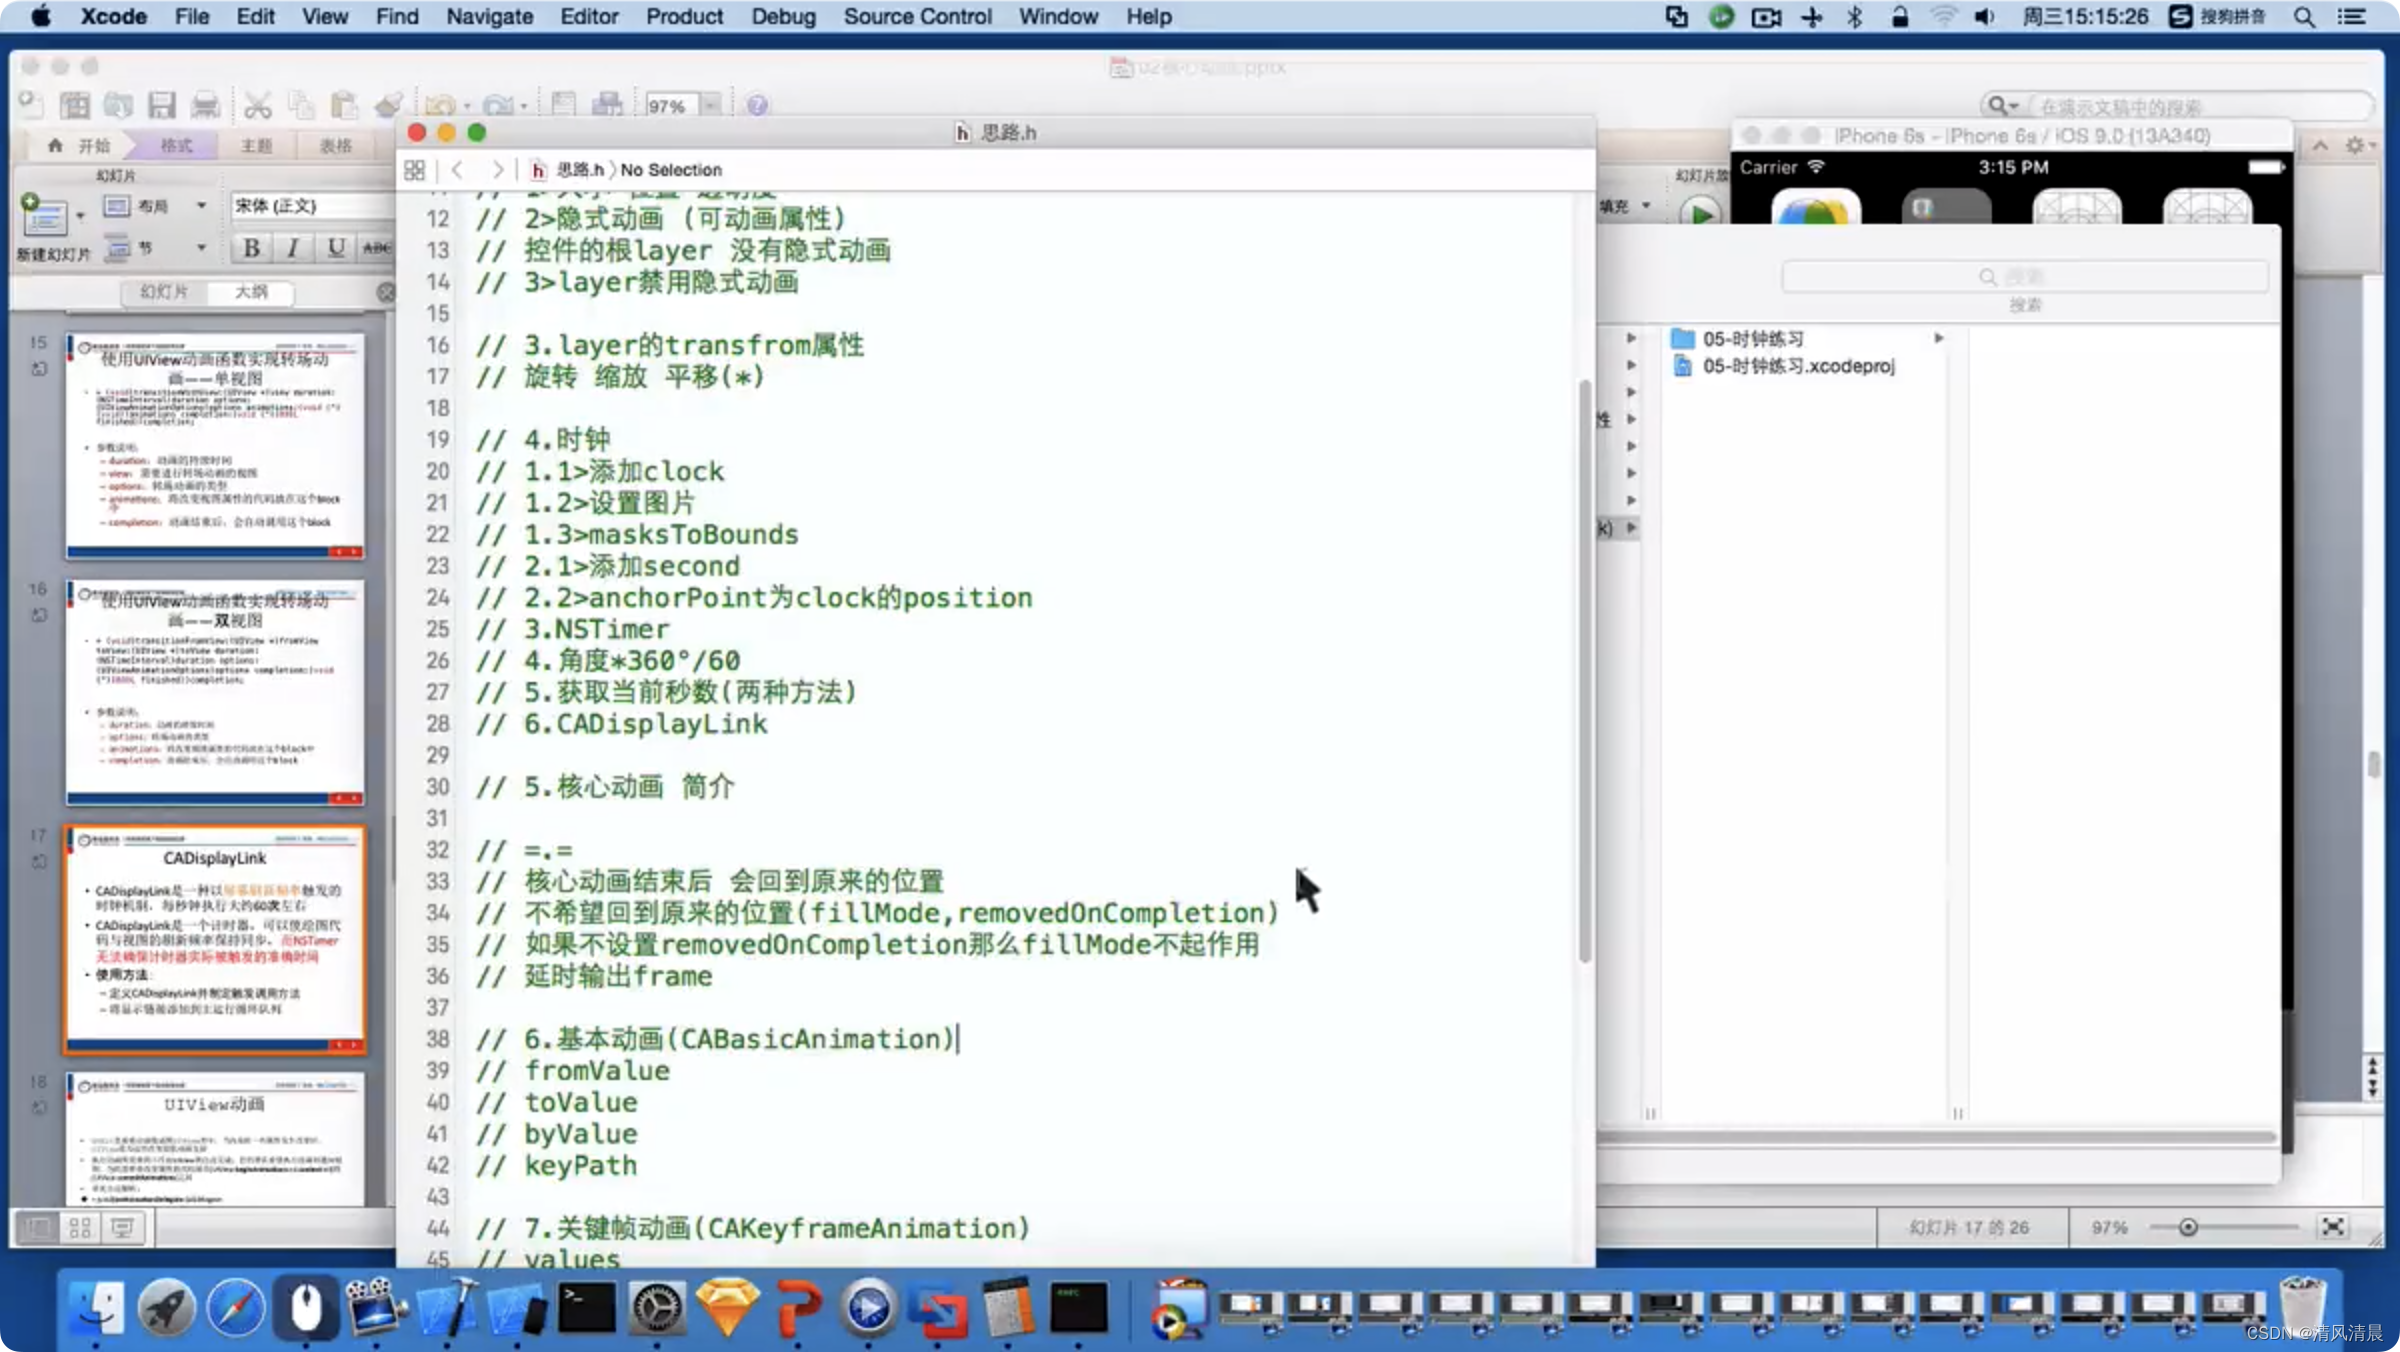Select CADisplayLink slide 17 thumbnail
The height and width of the screenshot is (1352, 2400).
coord(215,938)
